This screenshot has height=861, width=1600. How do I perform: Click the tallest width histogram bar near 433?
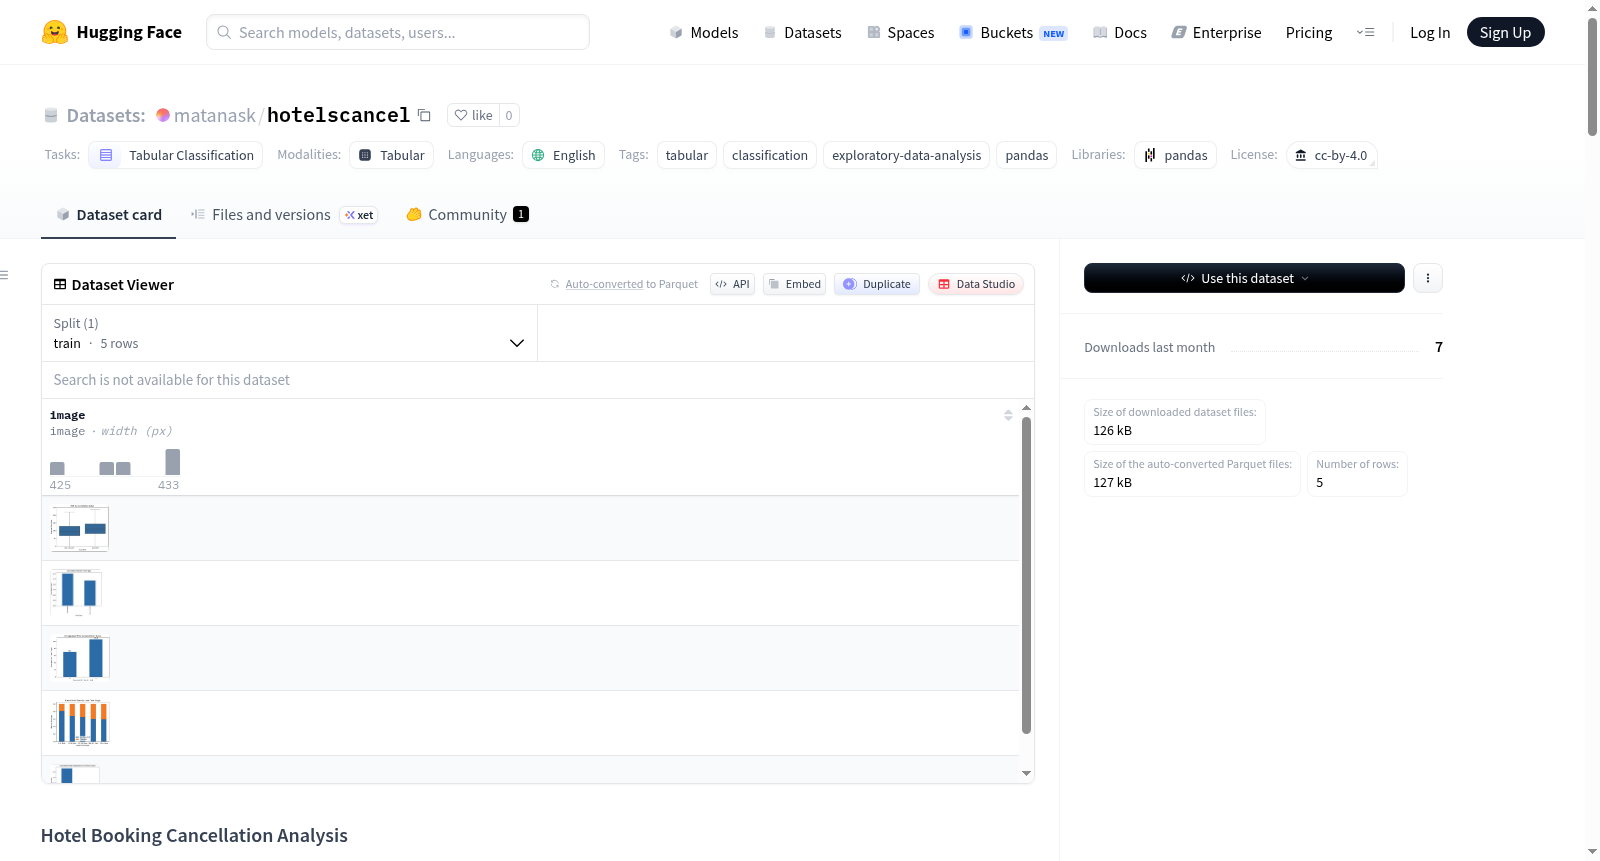(x=173, y=462)
